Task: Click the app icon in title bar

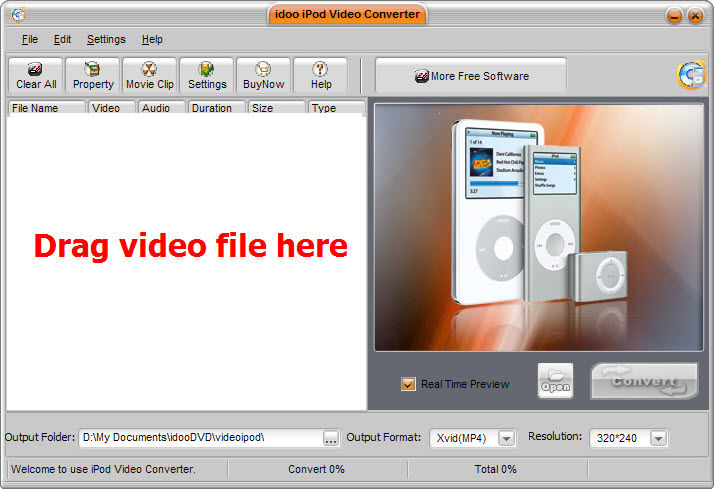Action: [18, 15]
